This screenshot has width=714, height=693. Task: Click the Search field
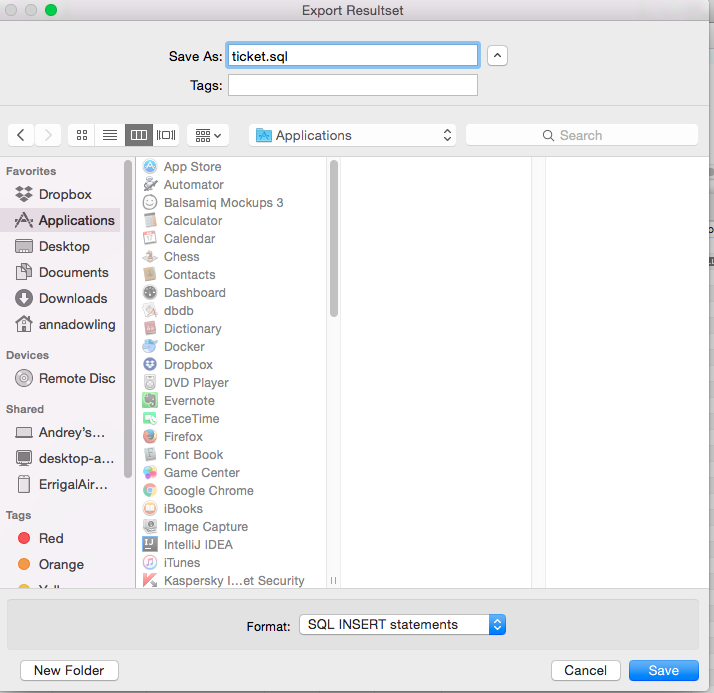[582, 135]
